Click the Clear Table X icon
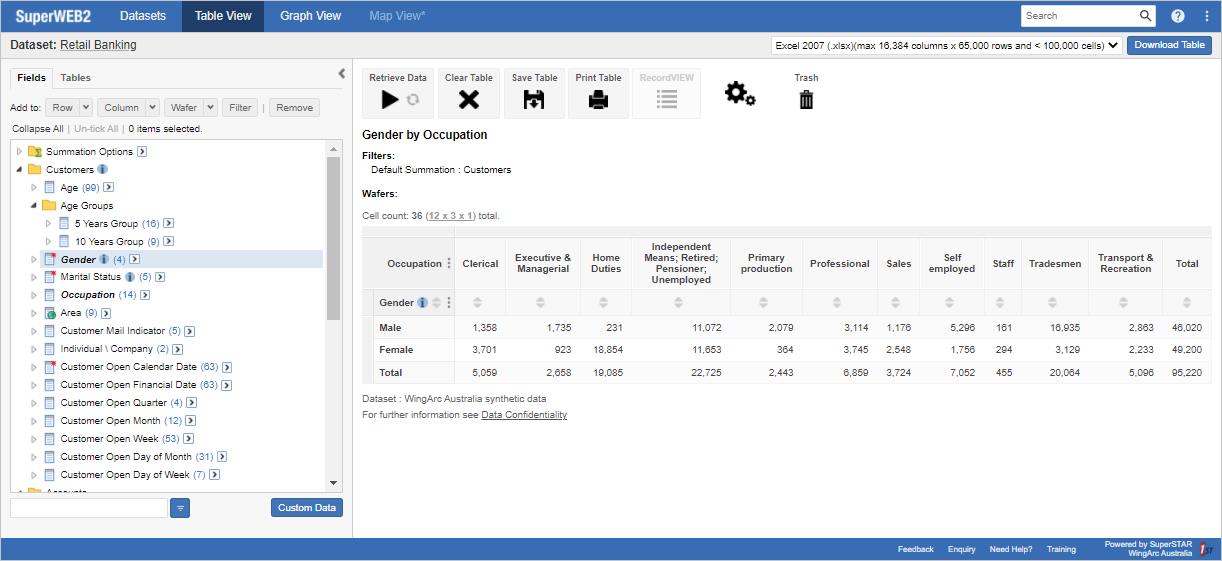The height and width of the screenshot is (561, 1222). pyautogui.click(x=468, y=99)
